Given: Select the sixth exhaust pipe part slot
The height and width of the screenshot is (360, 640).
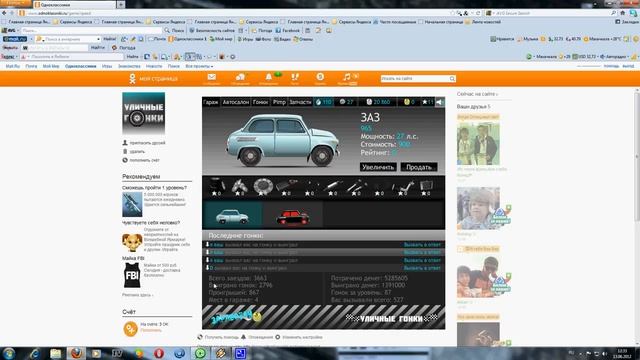Looking at the screenshot, I should 333,187.
